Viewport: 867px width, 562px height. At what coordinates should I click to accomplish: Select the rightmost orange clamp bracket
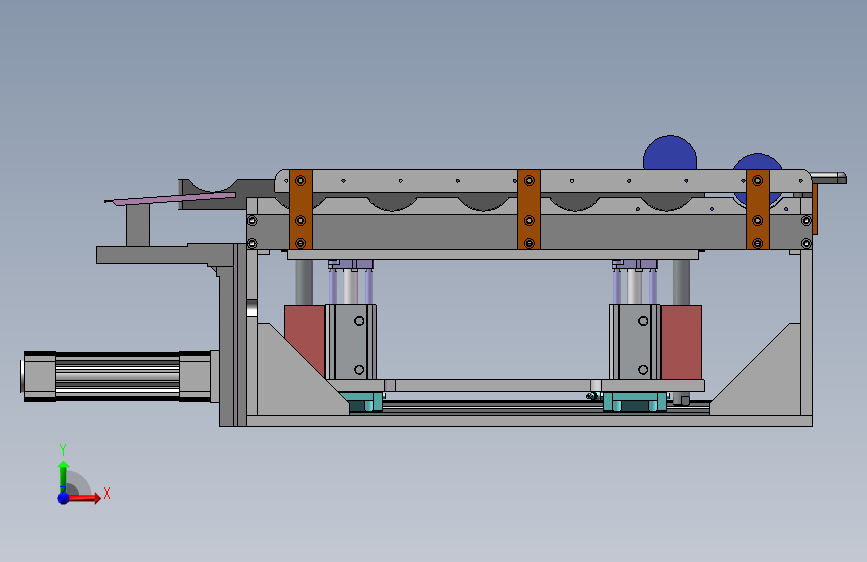click(758, 210)
